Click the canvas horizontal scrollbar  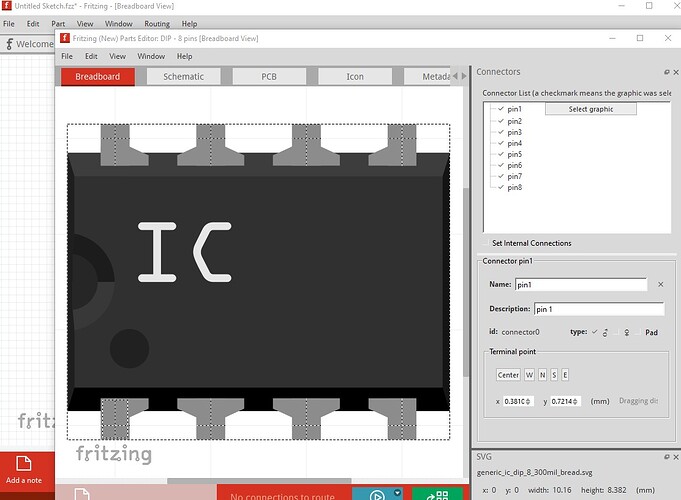tap(259, 480)
